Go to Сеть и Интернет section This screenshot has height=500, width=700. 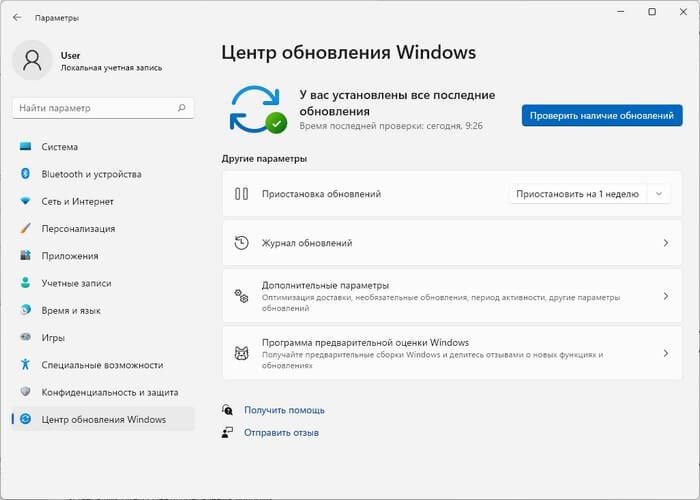[x=103, y=201]
